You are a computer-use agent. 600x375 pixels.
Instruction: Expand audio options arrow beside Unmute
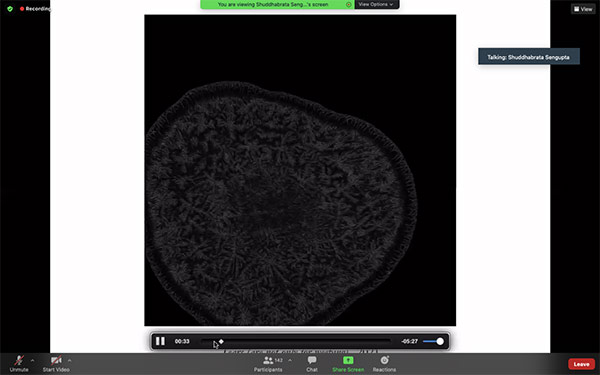click(32, 360)
